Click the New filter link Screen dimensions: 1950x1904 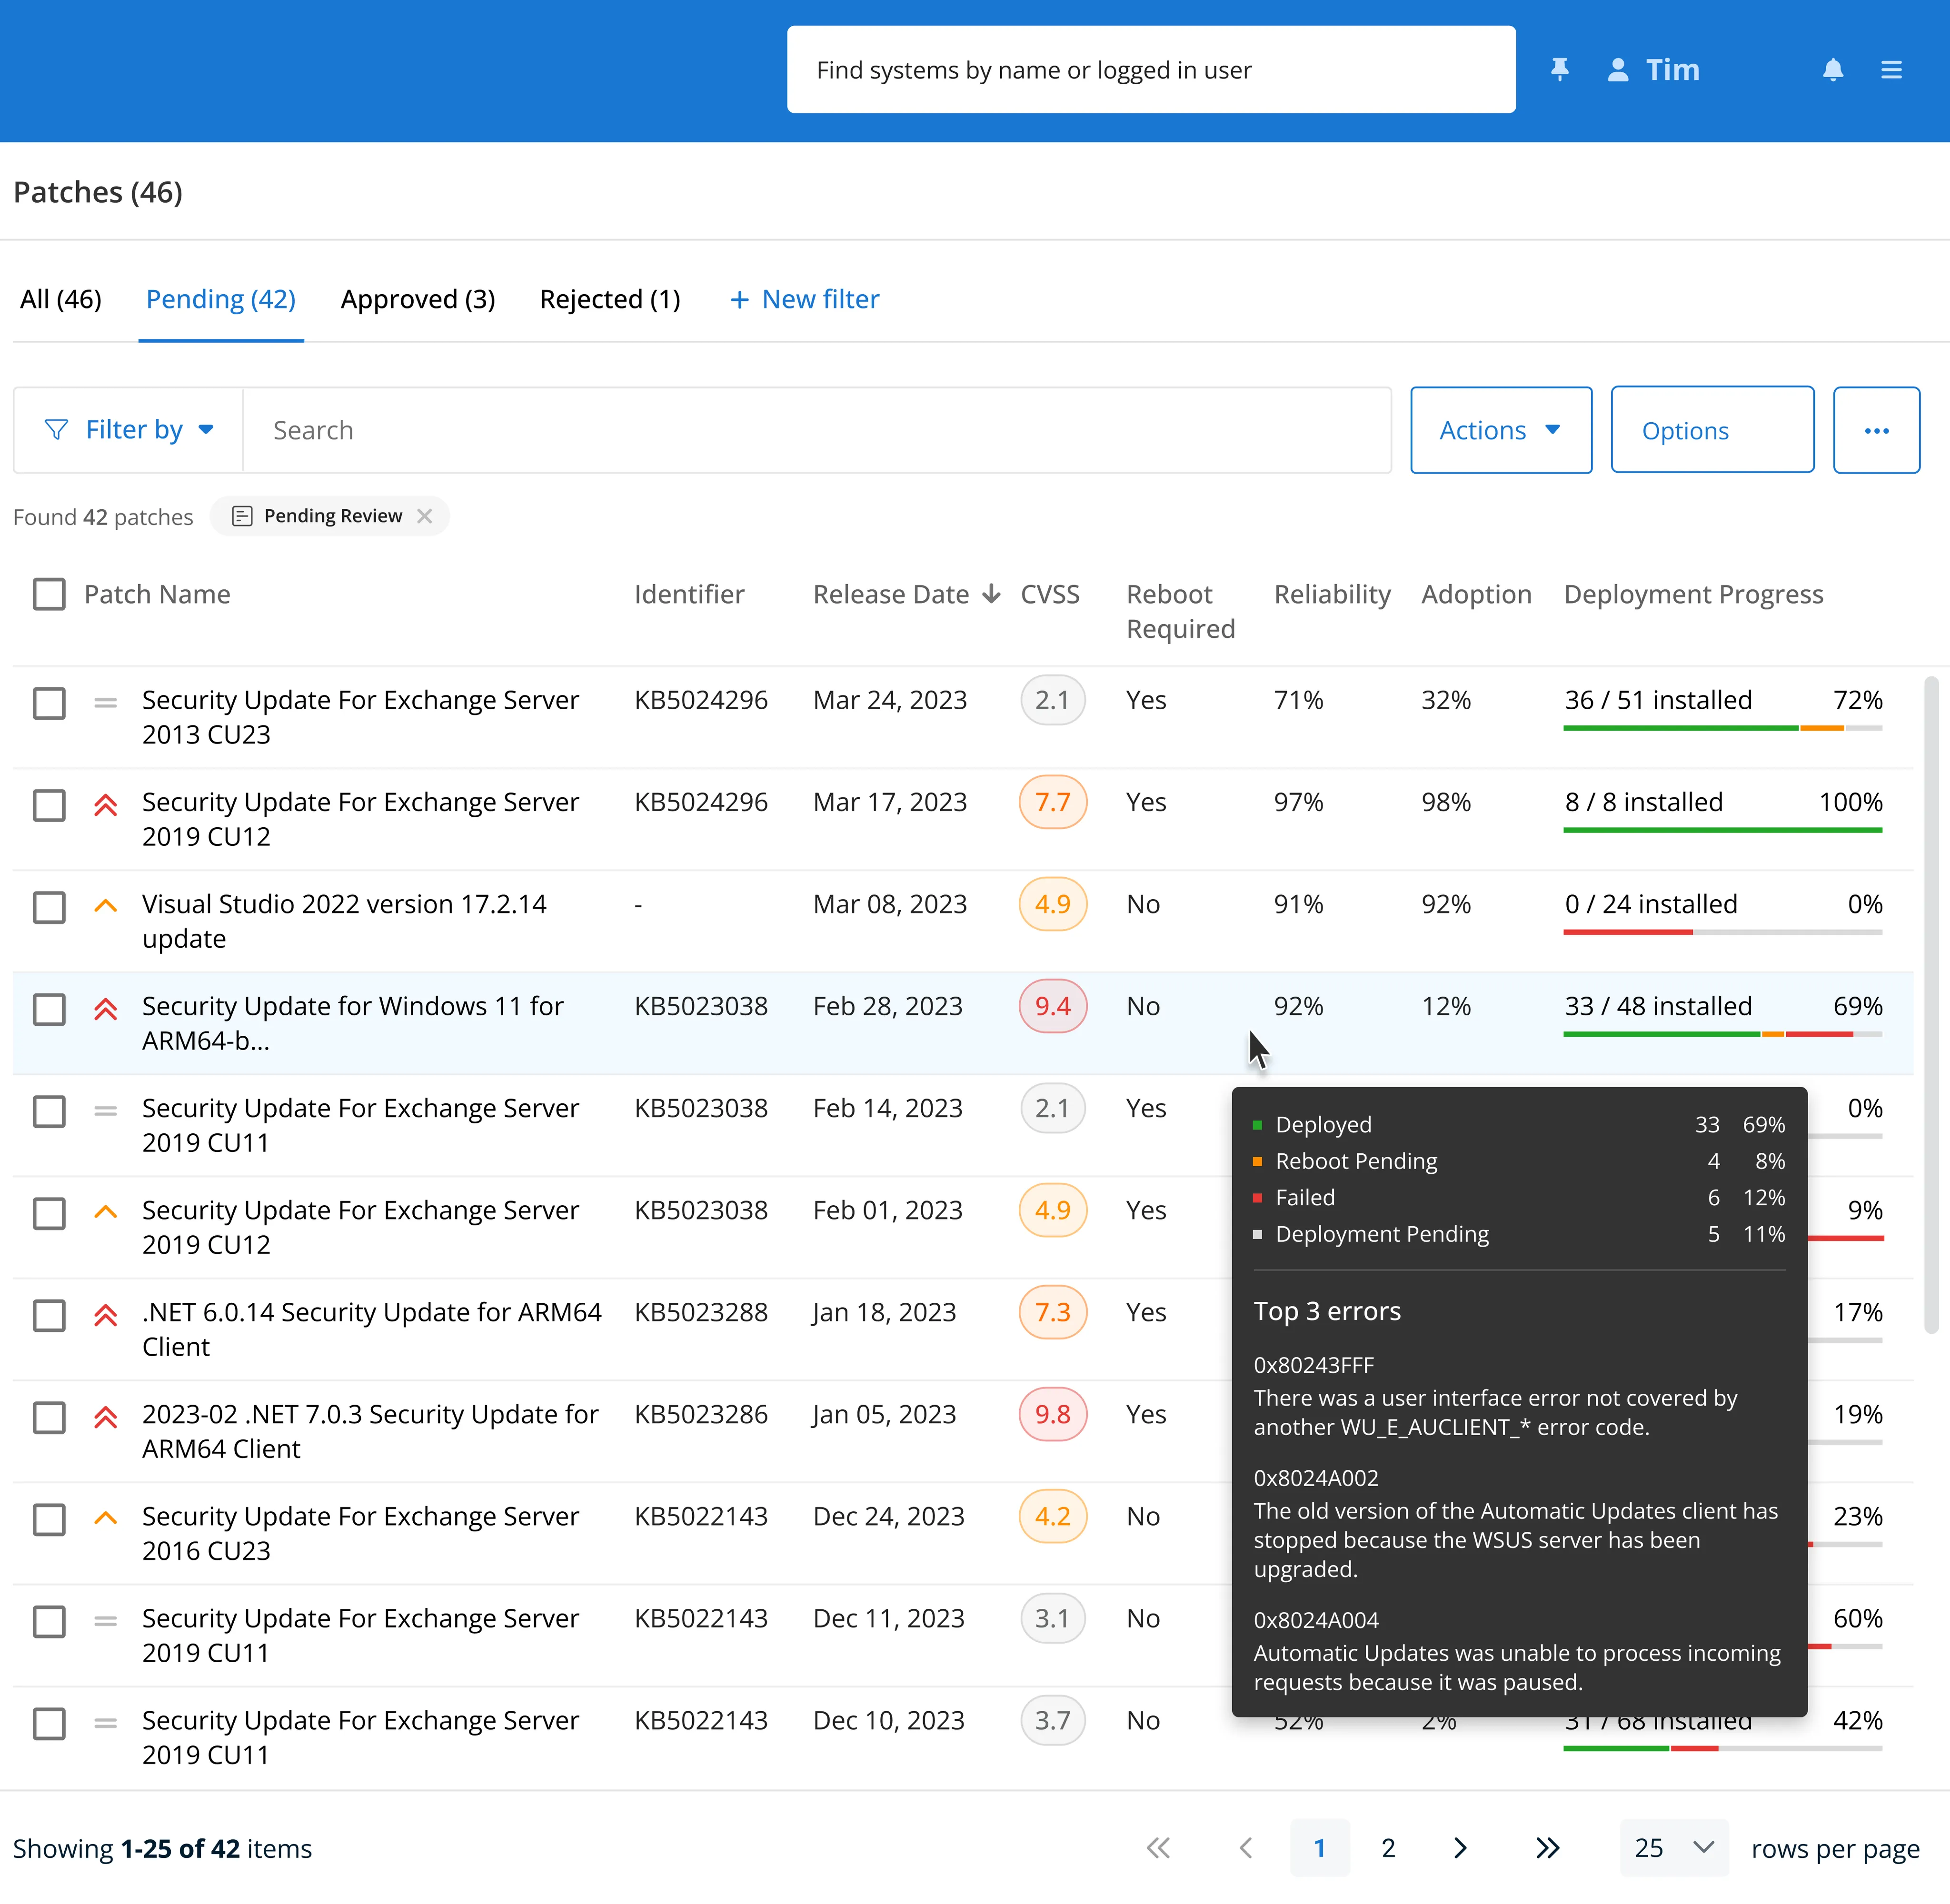click(805, 299)
